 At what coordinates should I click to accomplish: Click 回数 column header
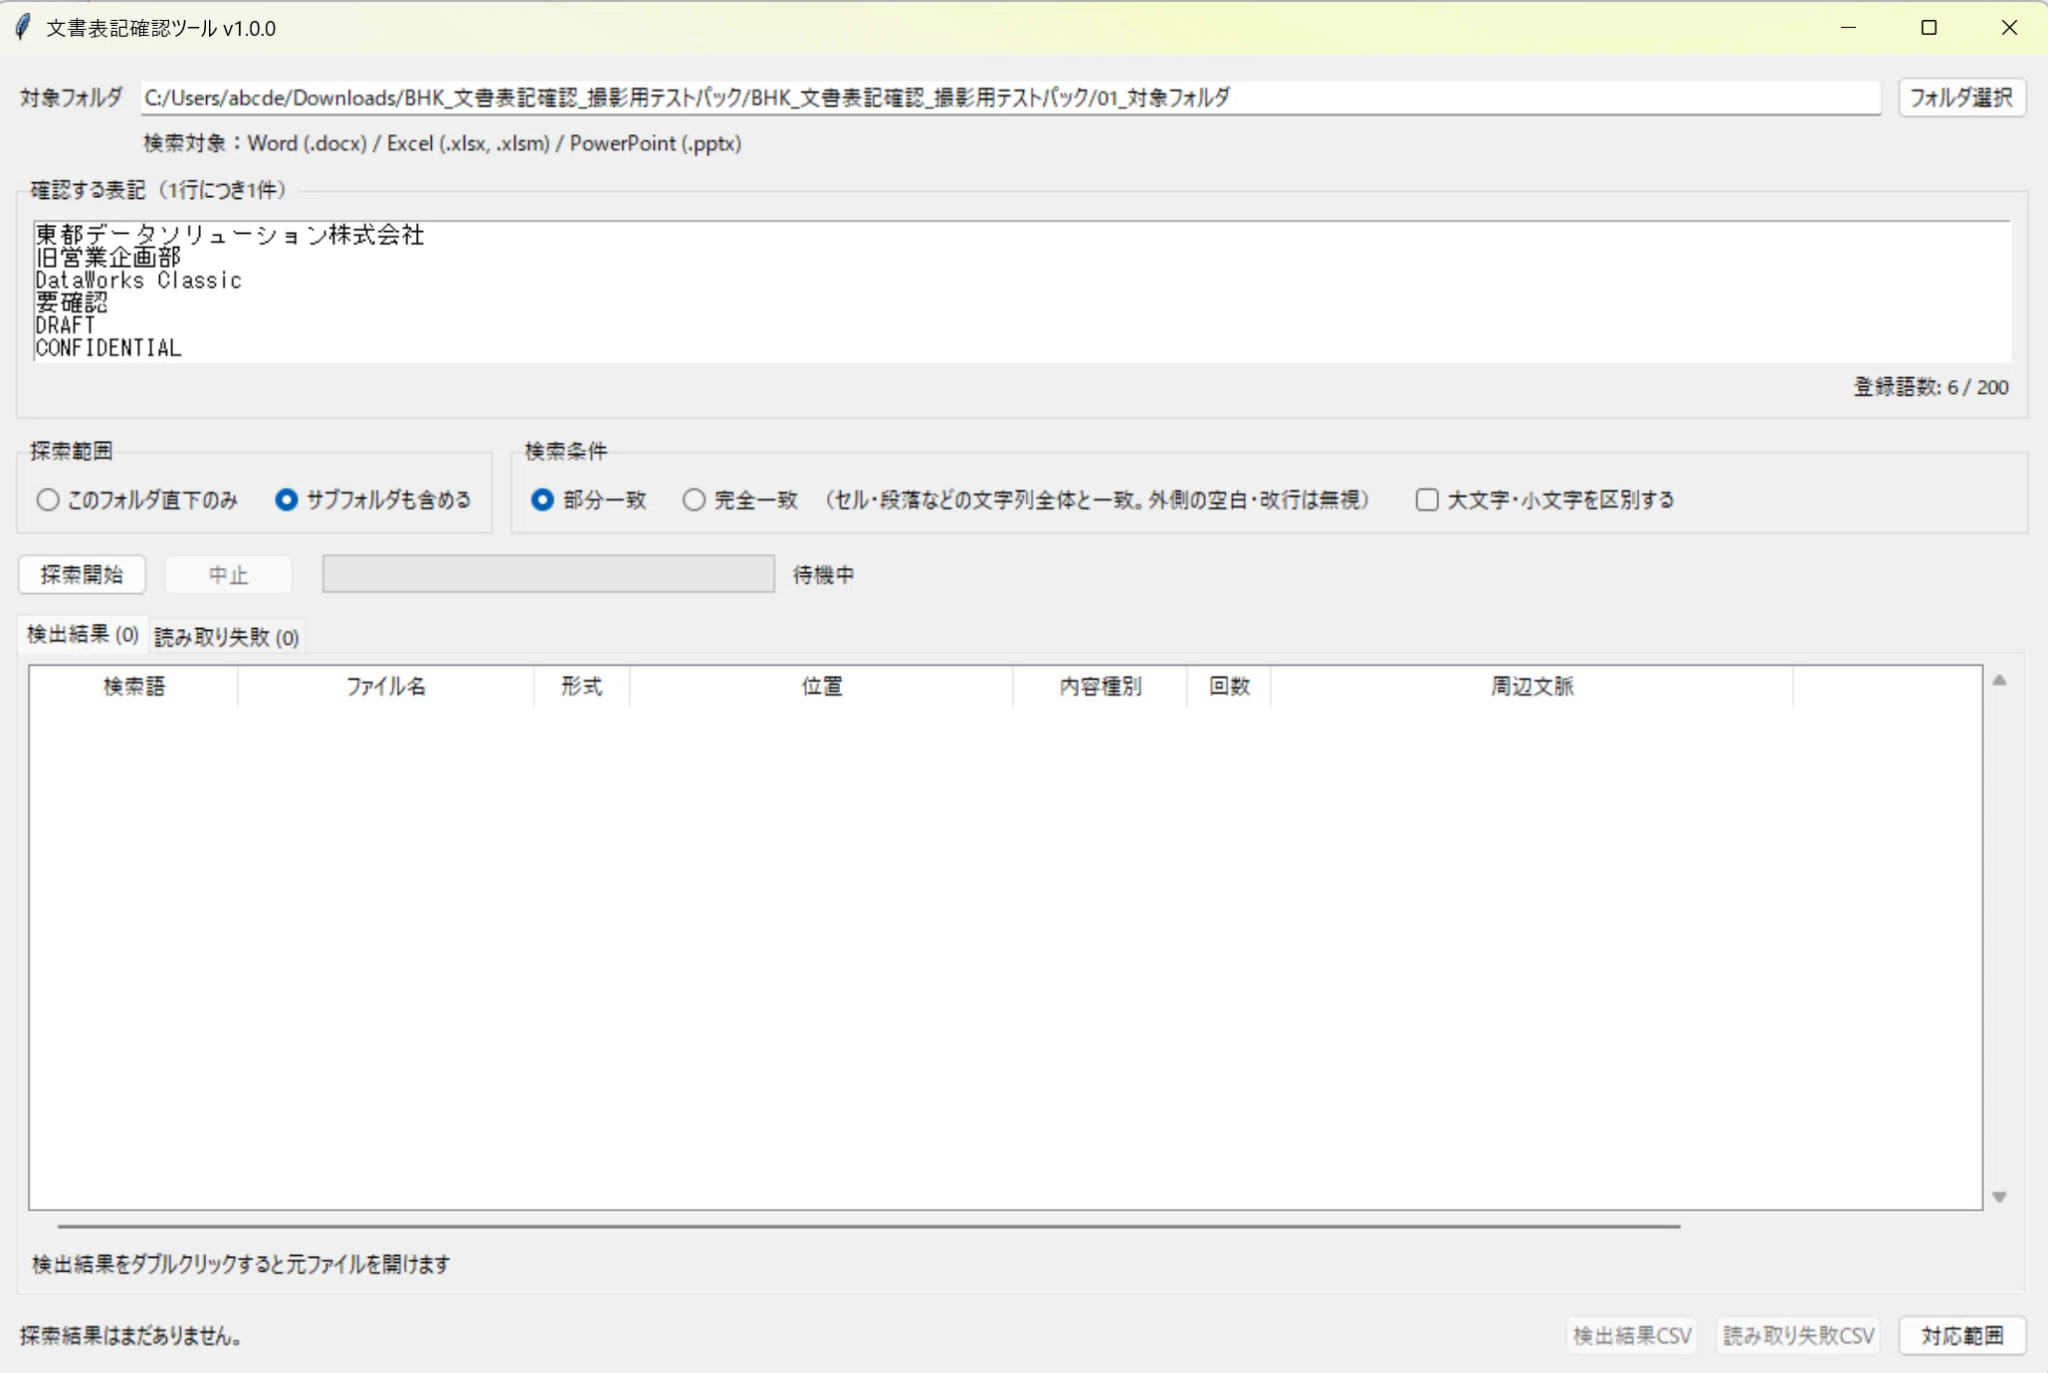point(1229,687)
